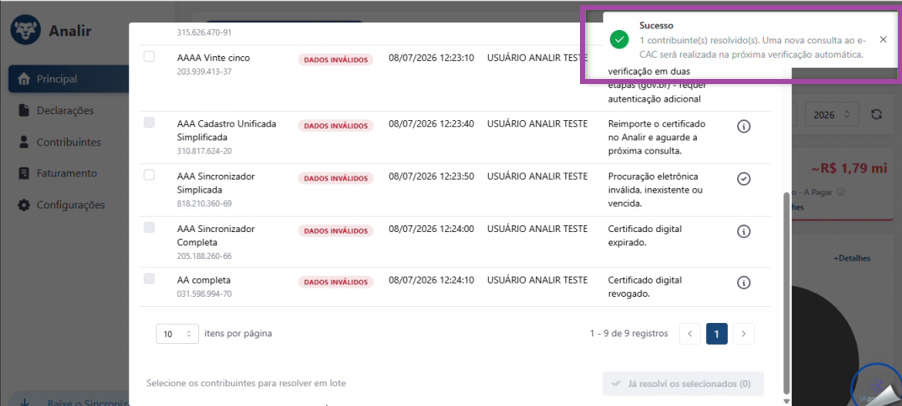Click the Declarações document icon
Viewport: 902px width, 406px height.
[x=24, y=110]
